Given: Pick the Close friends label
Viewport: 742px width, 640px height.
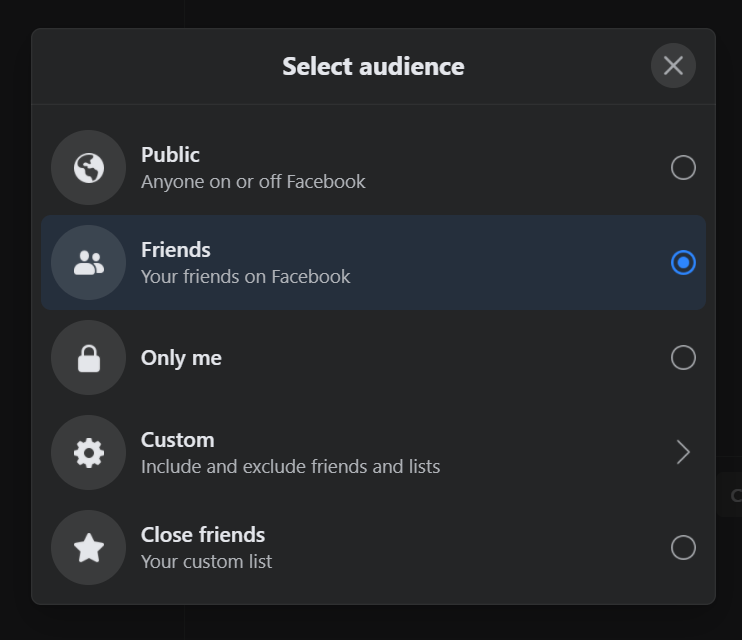Looking at the screenshot, I should coord(203,535).
